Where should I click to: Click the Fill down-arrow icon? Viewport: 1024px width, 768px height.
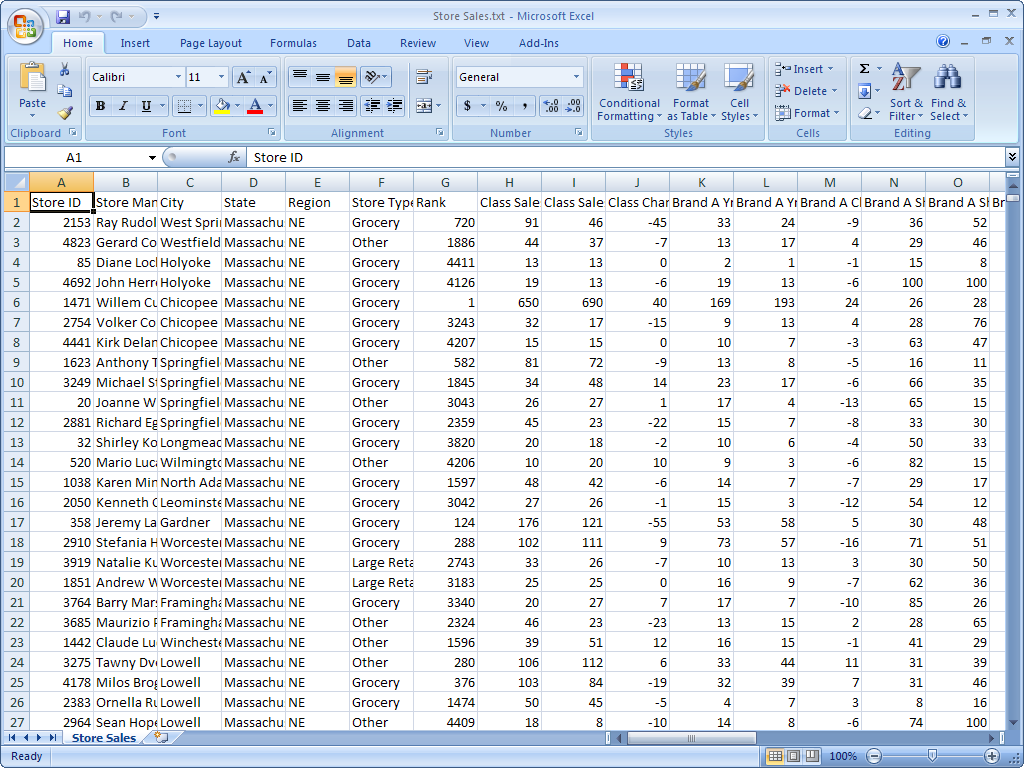click(x=864, y=91)
